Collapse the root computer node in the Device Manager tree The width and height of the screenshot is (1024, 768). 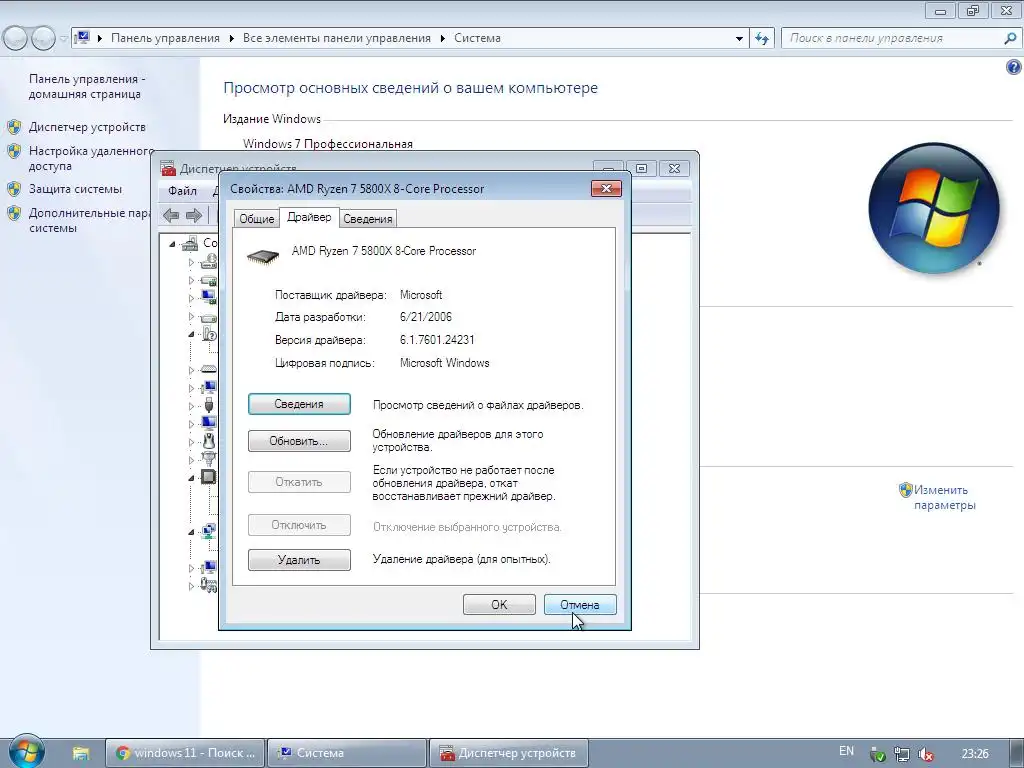(x=172, y=244)
